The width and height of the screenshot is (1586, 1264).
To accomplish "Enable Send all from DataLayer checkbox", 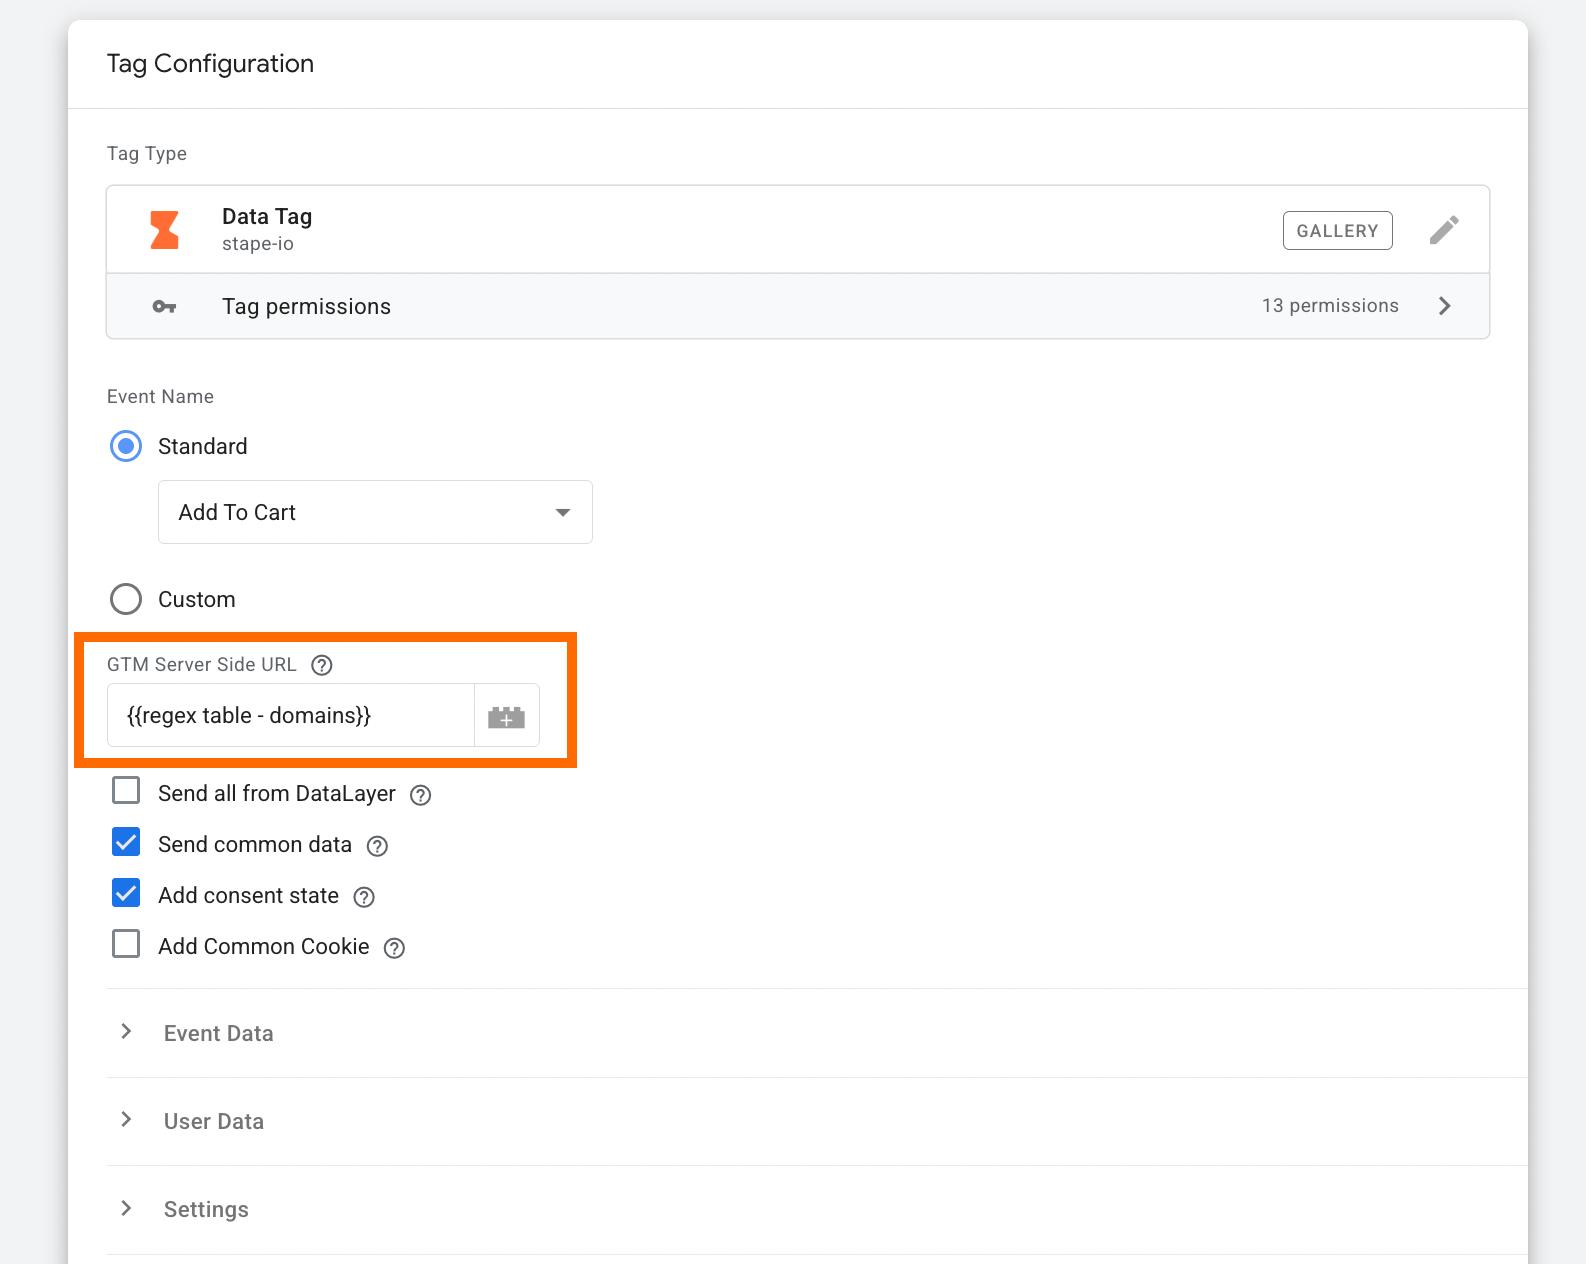I will tap(126, 791).
